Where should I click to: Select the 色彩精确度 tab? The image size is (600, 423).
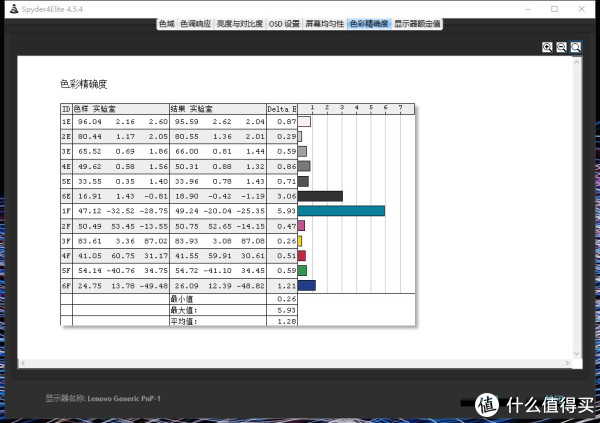point(369,22)
